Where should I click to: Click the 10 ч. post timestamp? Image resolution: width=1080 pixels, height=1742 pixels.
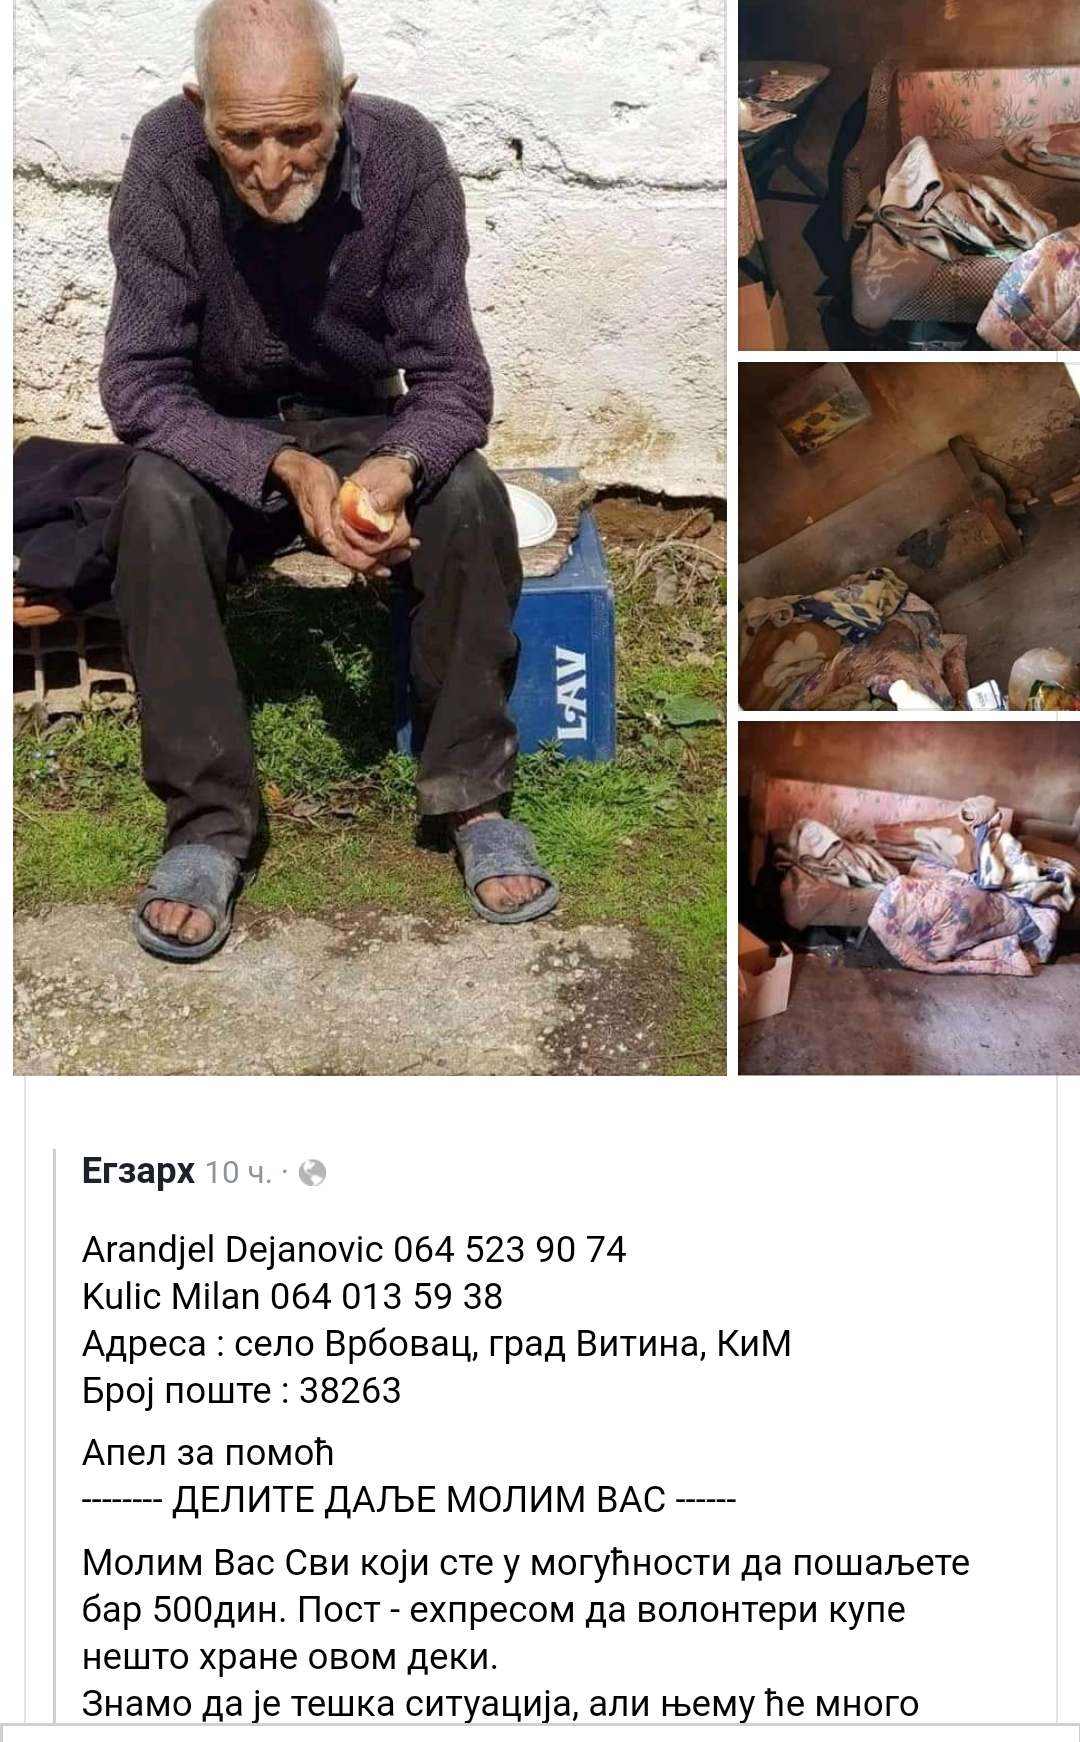click(x=238, y=1173)
